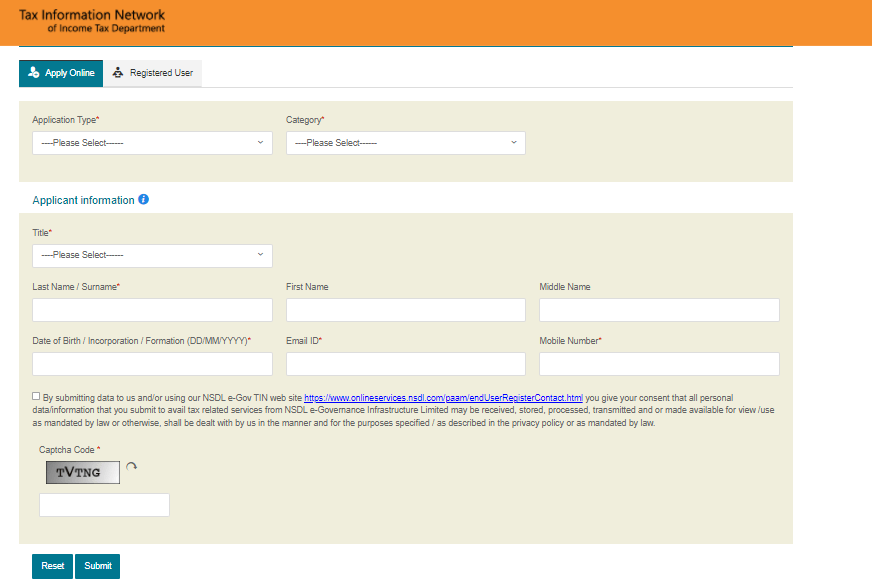872x587 pixels.
Task: Click the Mobile Number label
Action: pos(570,341)
